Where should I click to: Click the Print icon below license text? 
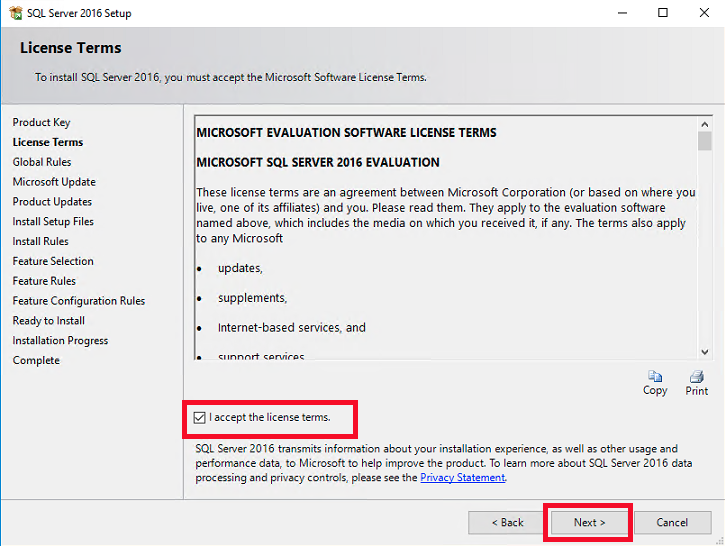click(x=697, y=378)
